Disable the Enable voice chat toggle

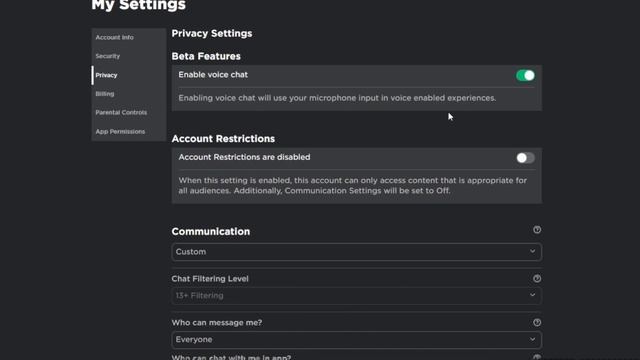pos(525,76)
